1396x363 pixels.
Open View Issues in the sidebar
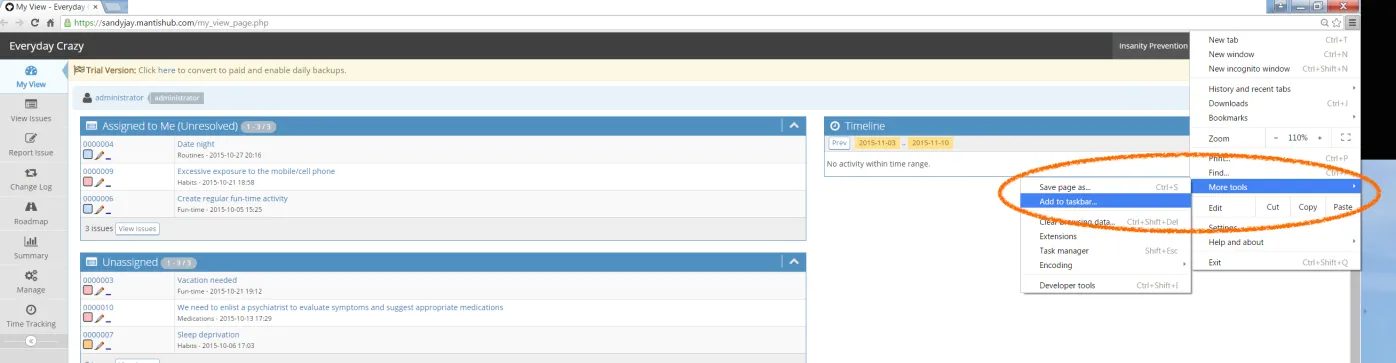point(31,111)
